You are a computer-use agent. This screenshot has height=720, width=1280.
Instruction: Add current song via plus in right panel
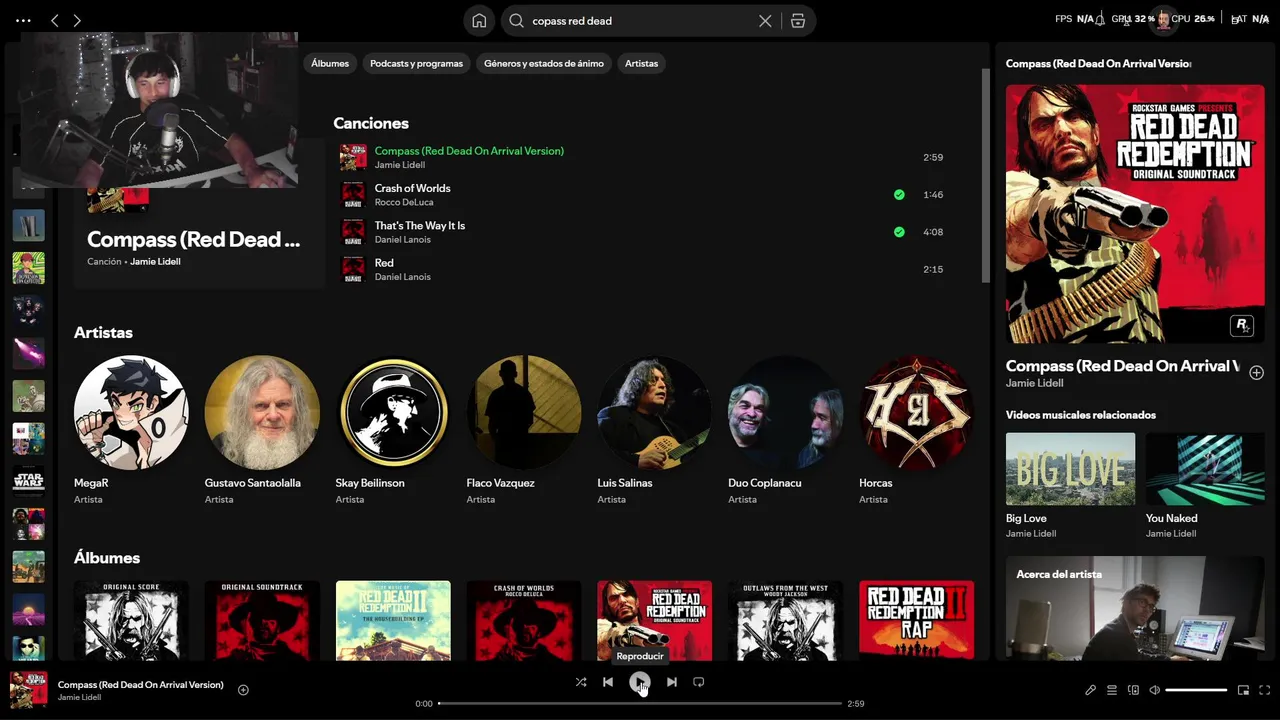1256,372
